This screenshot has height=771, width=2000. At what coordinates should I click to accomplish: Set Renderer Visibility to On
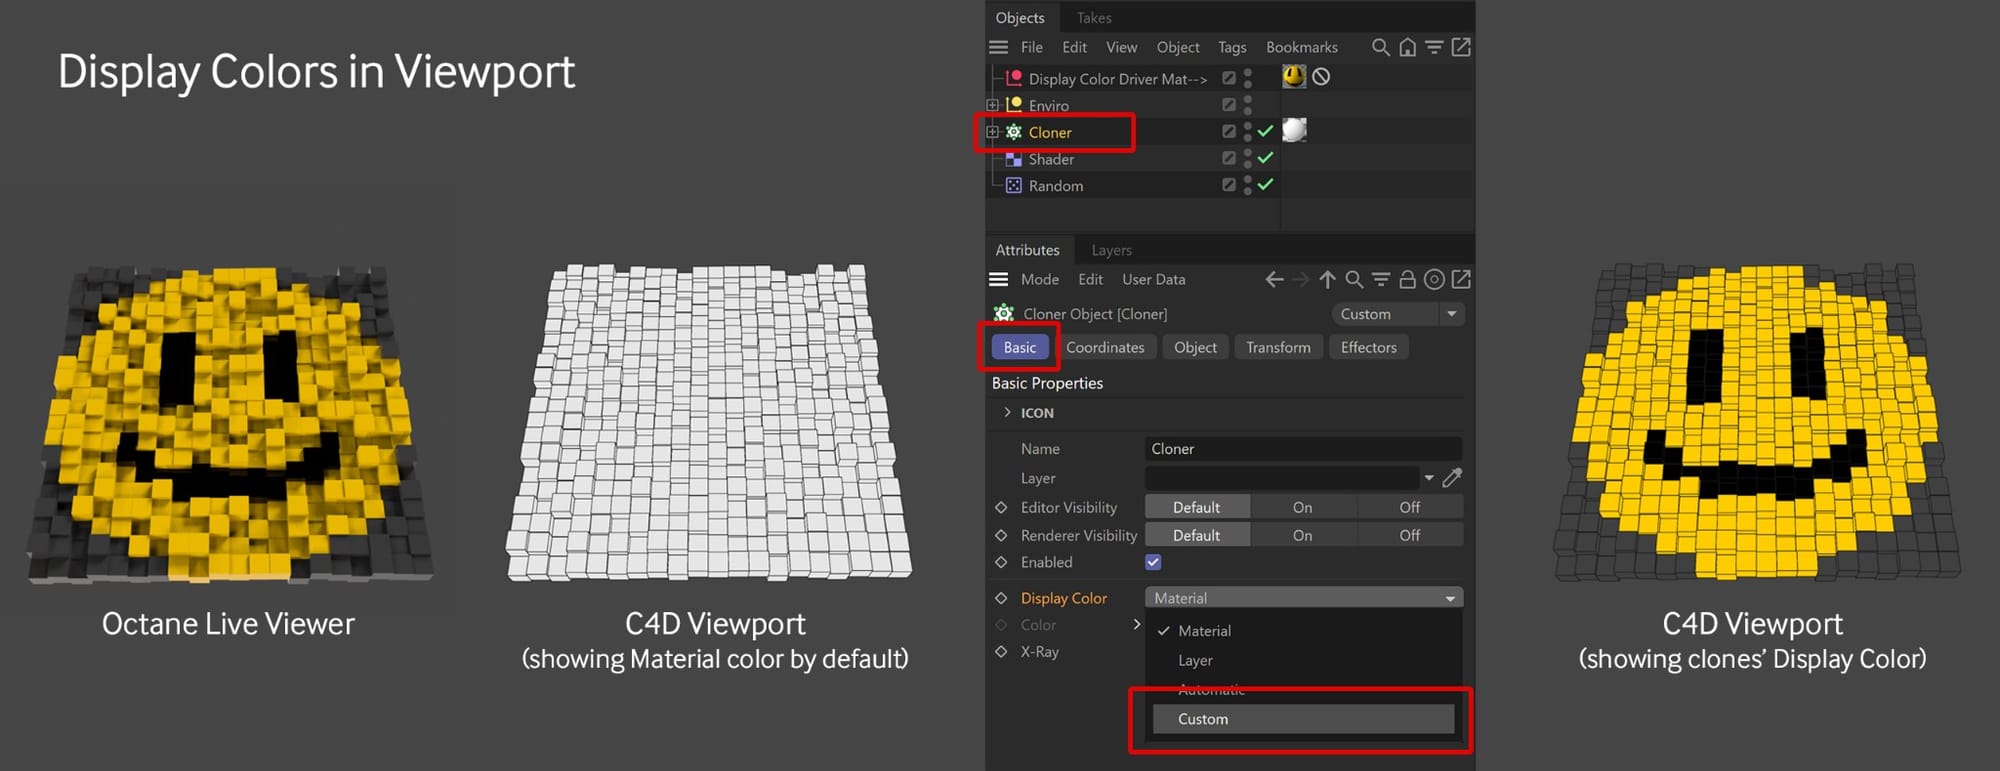pos(1302,535)
